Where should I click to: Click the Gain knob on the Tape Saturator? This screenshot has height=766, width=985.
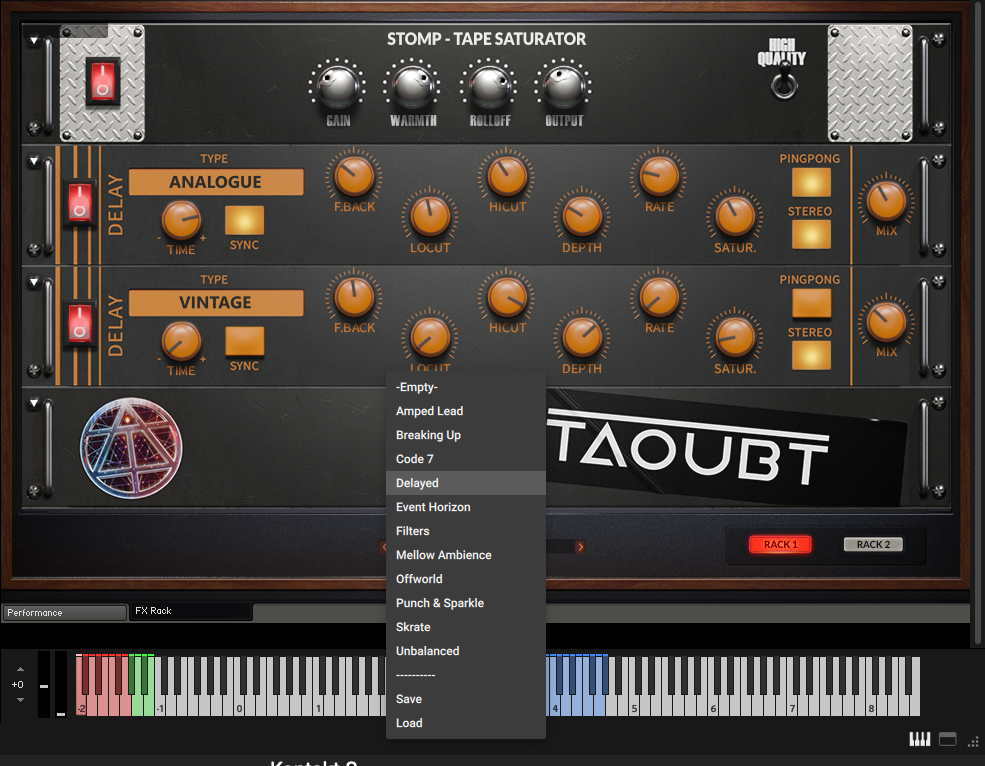(x=337, y=88)
